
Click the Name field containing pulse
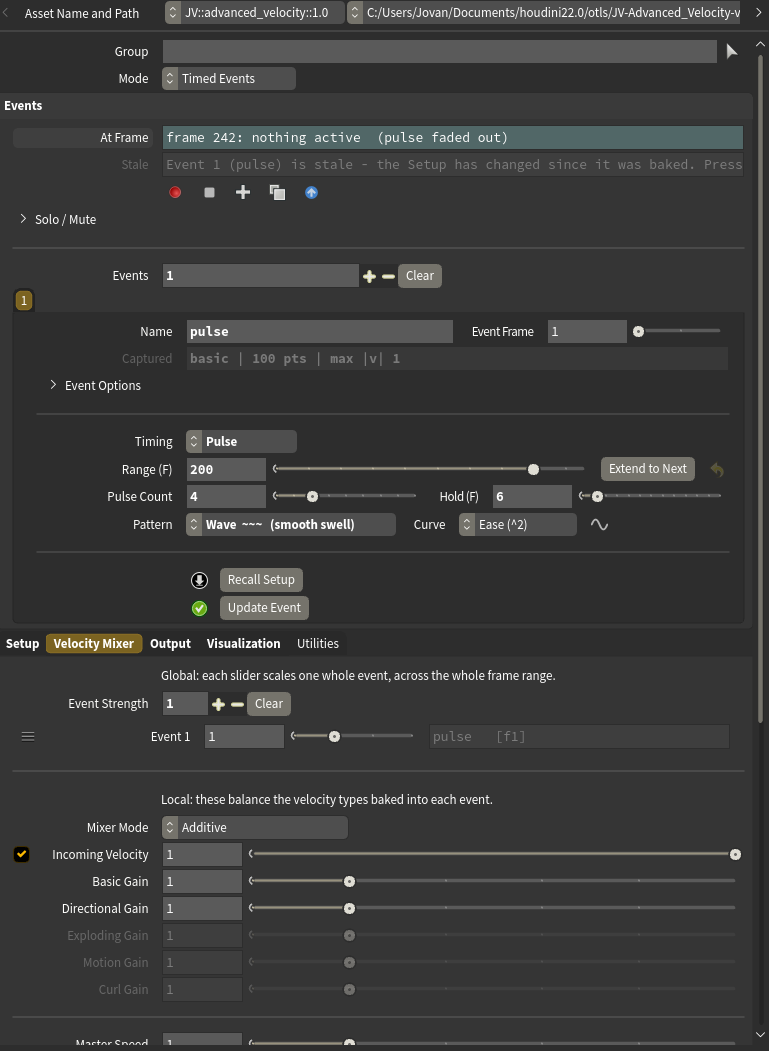320,332
